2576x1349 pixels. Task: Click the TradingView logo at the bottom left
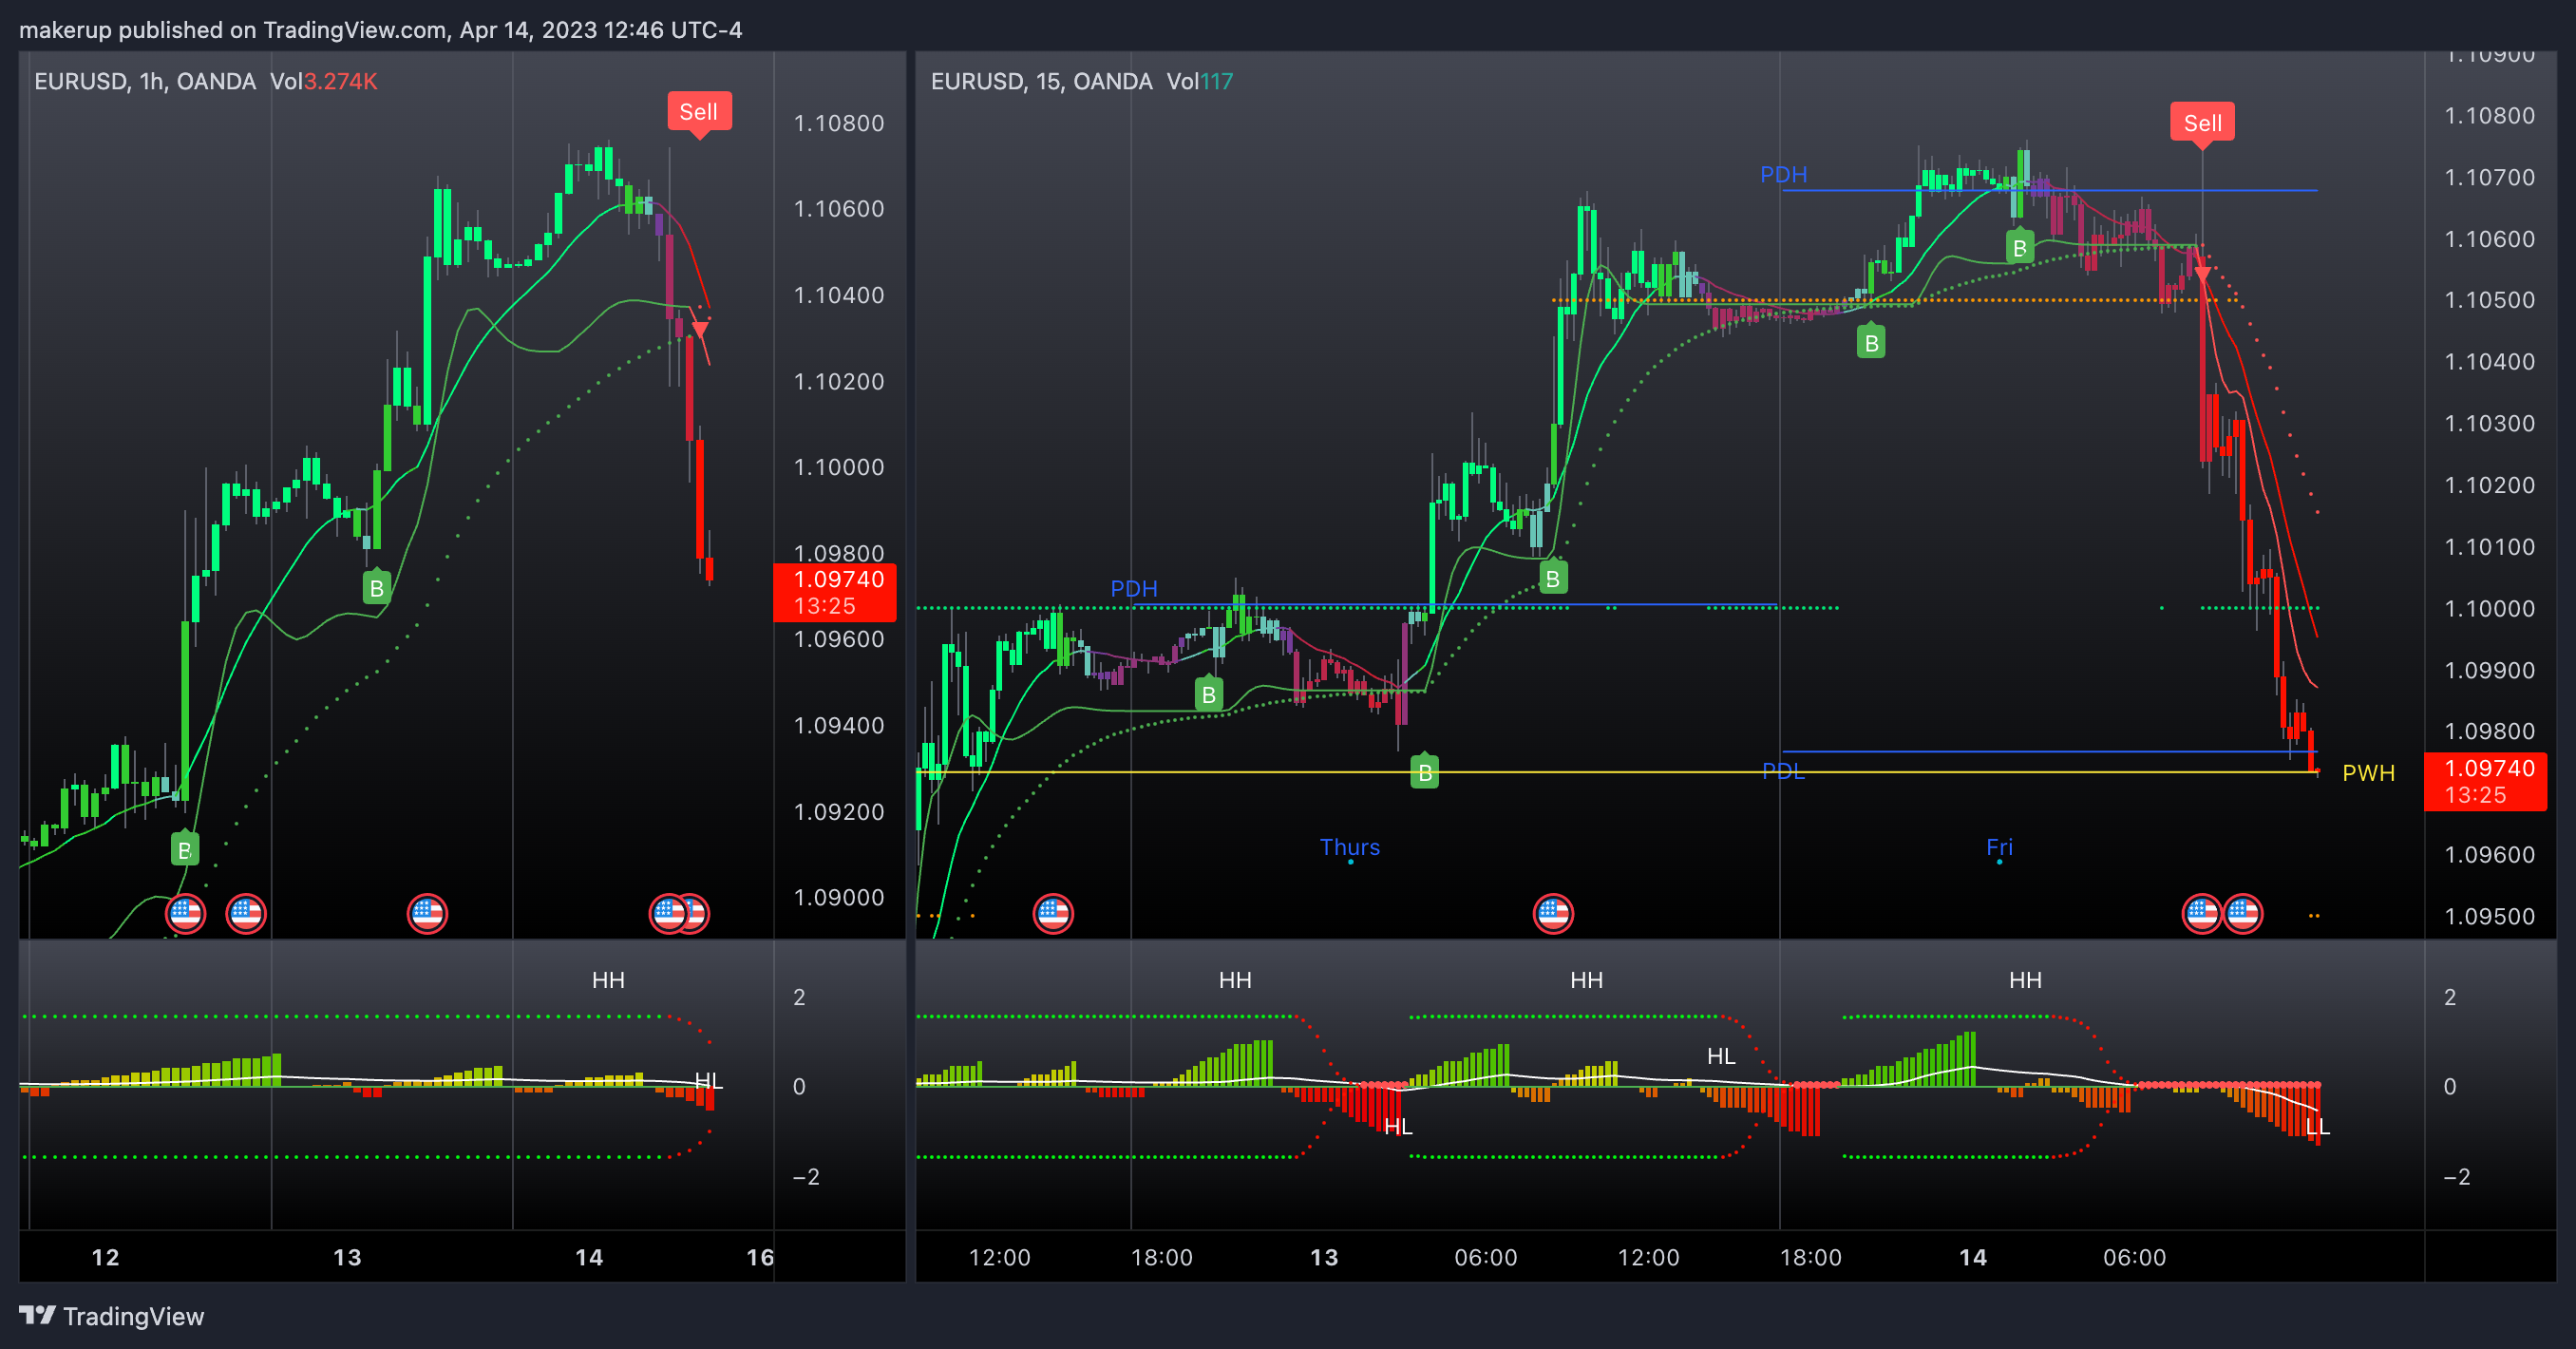point(112,1316)
